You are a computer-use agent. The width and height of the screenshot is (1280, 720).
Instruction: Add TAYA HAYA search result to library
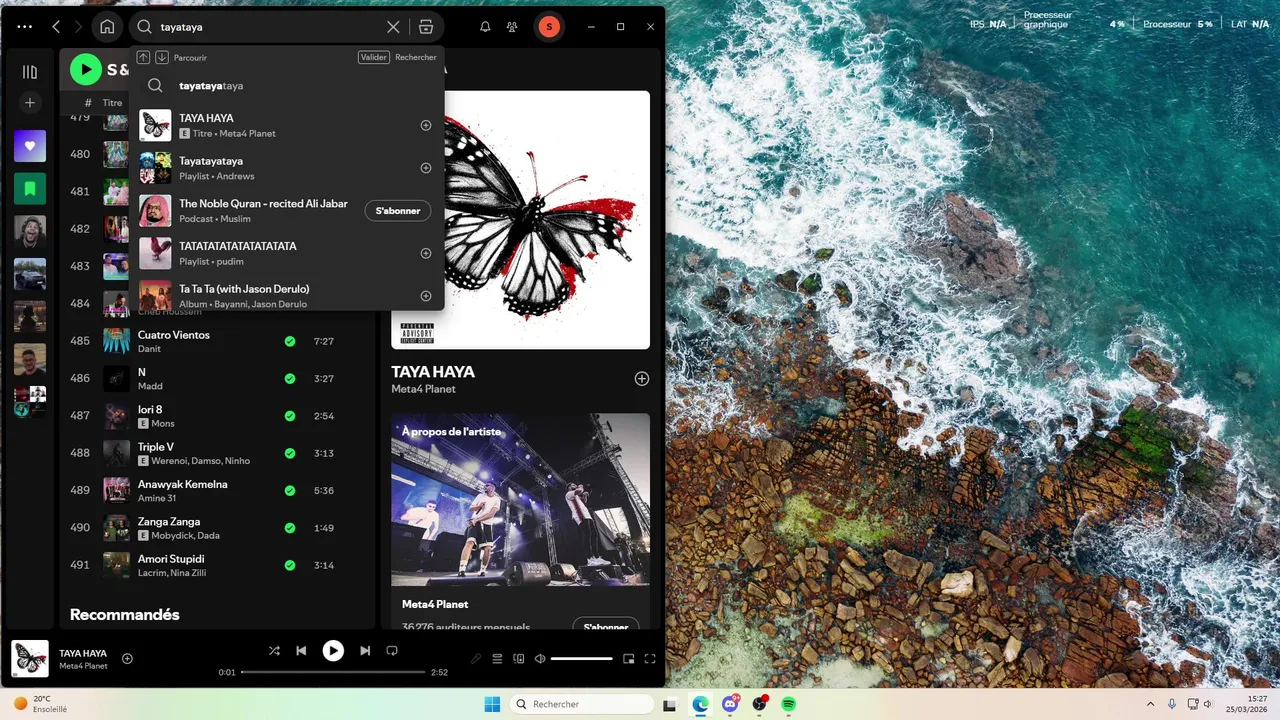tap(425, 125)
